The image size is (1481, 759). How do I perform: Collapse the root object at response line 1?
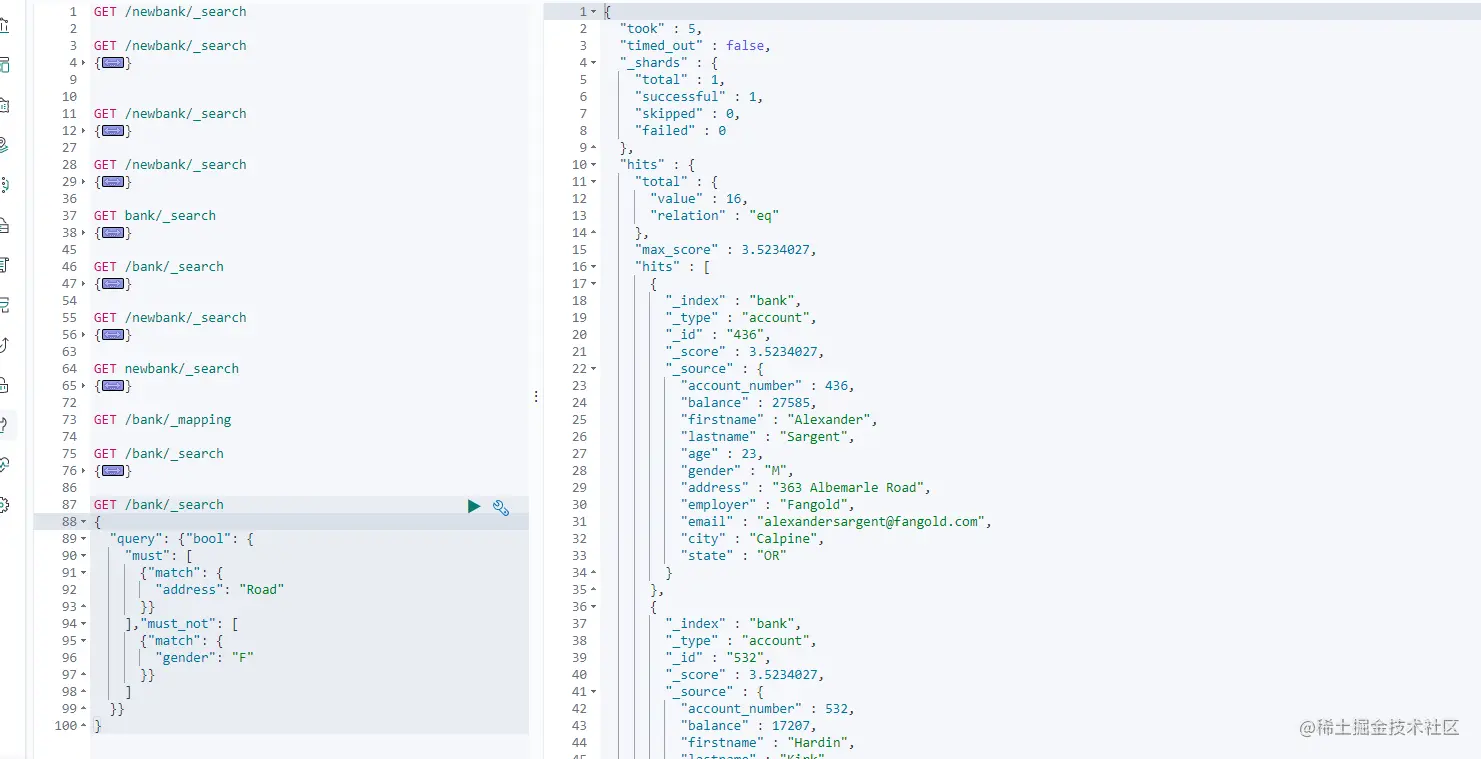coord(594,12)
